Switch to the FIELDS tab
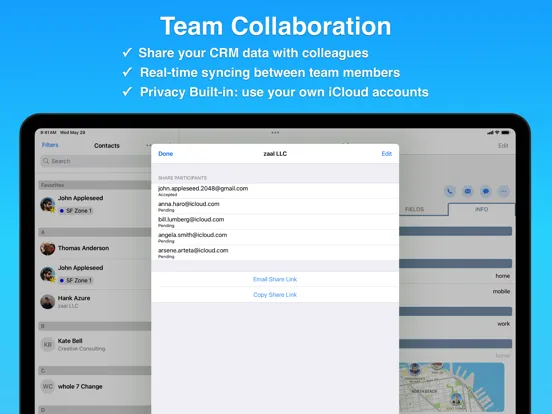552x414 pixels. 414,209
